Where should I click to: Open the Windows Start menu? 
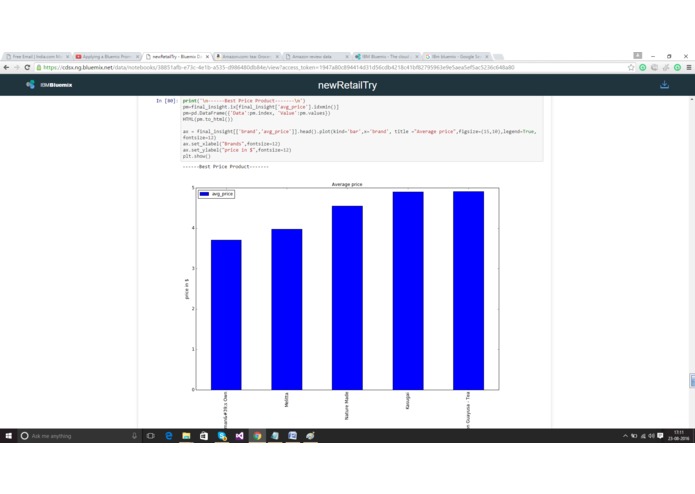(x=8, y=436)
